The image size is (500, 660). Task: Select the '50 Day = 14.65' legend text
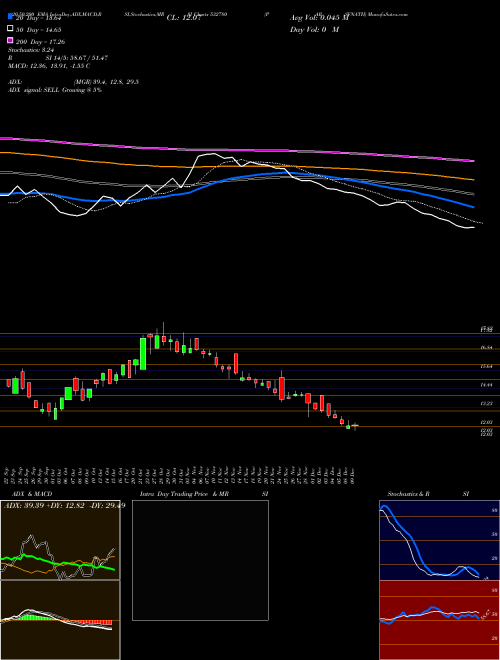click(x=39, y=30)
